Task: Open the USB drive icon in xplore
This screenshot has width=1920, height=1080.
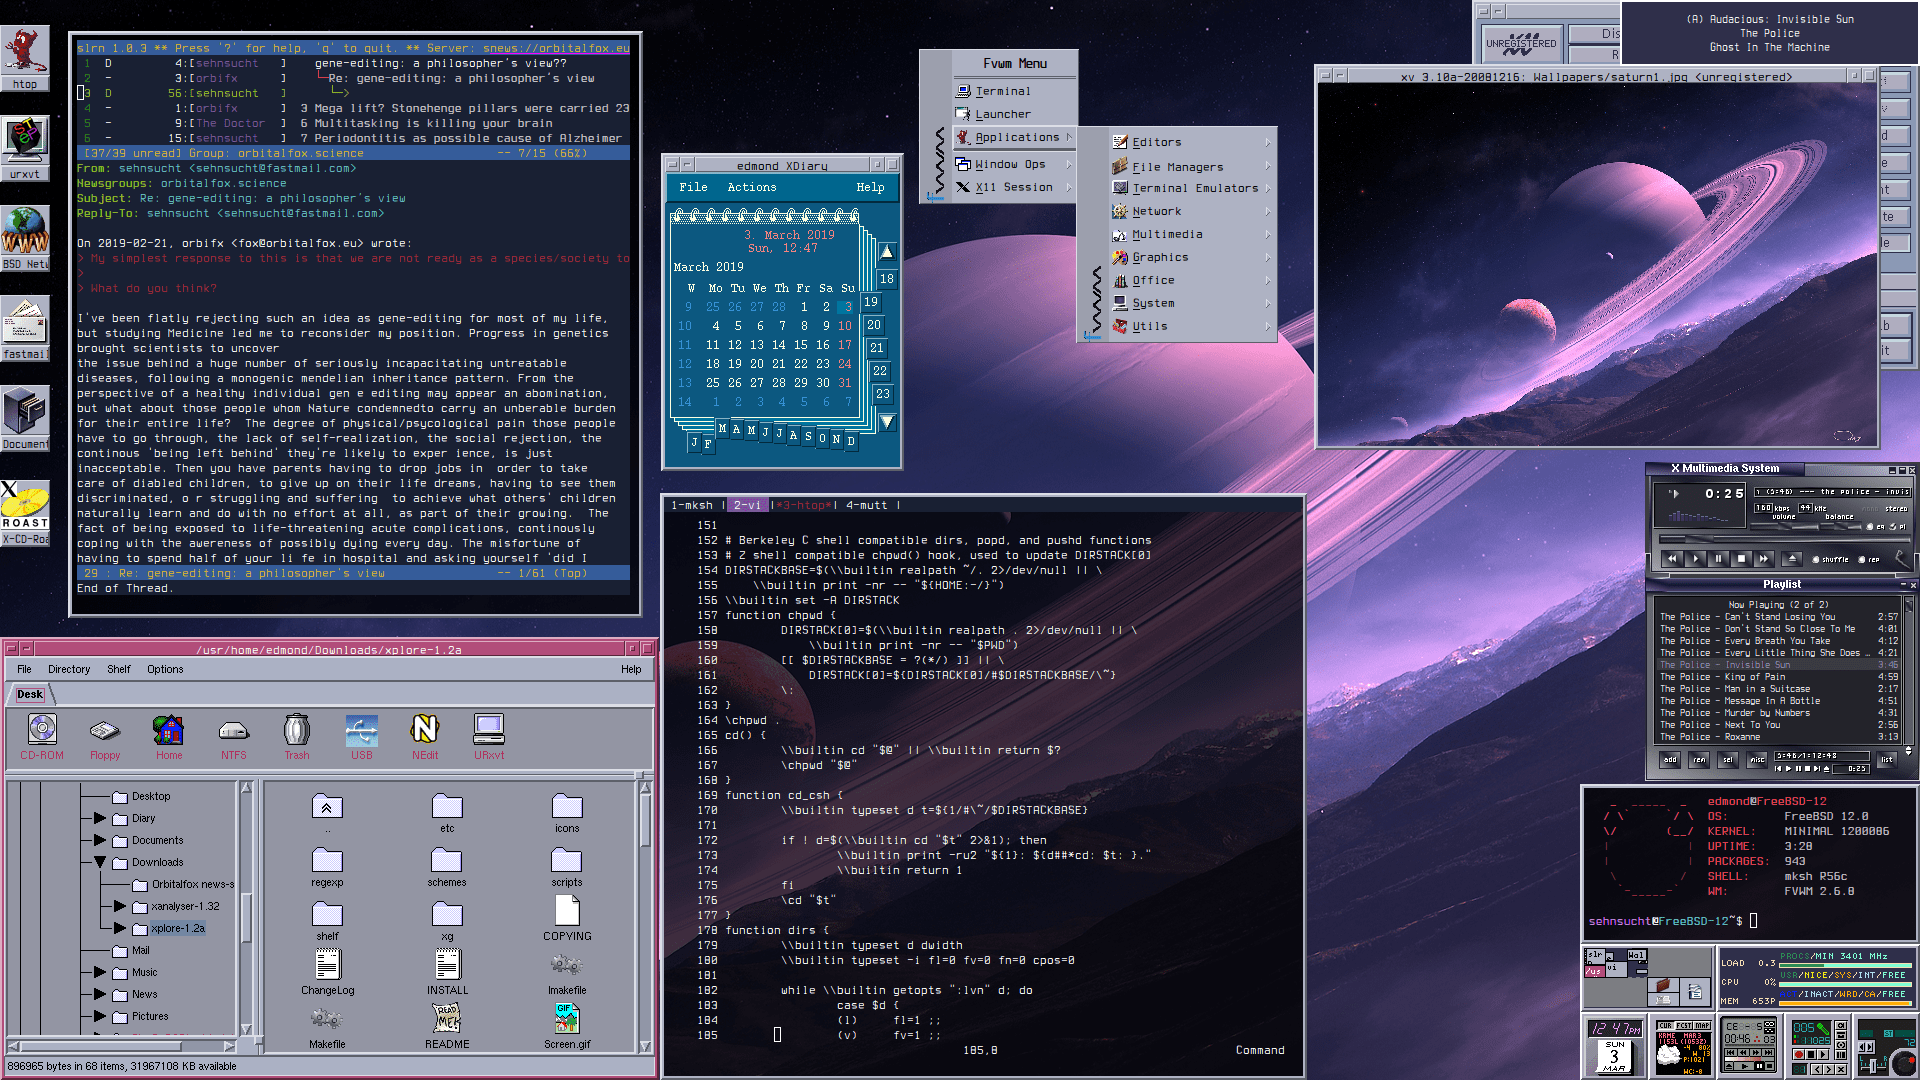Action: pos(361,728)
